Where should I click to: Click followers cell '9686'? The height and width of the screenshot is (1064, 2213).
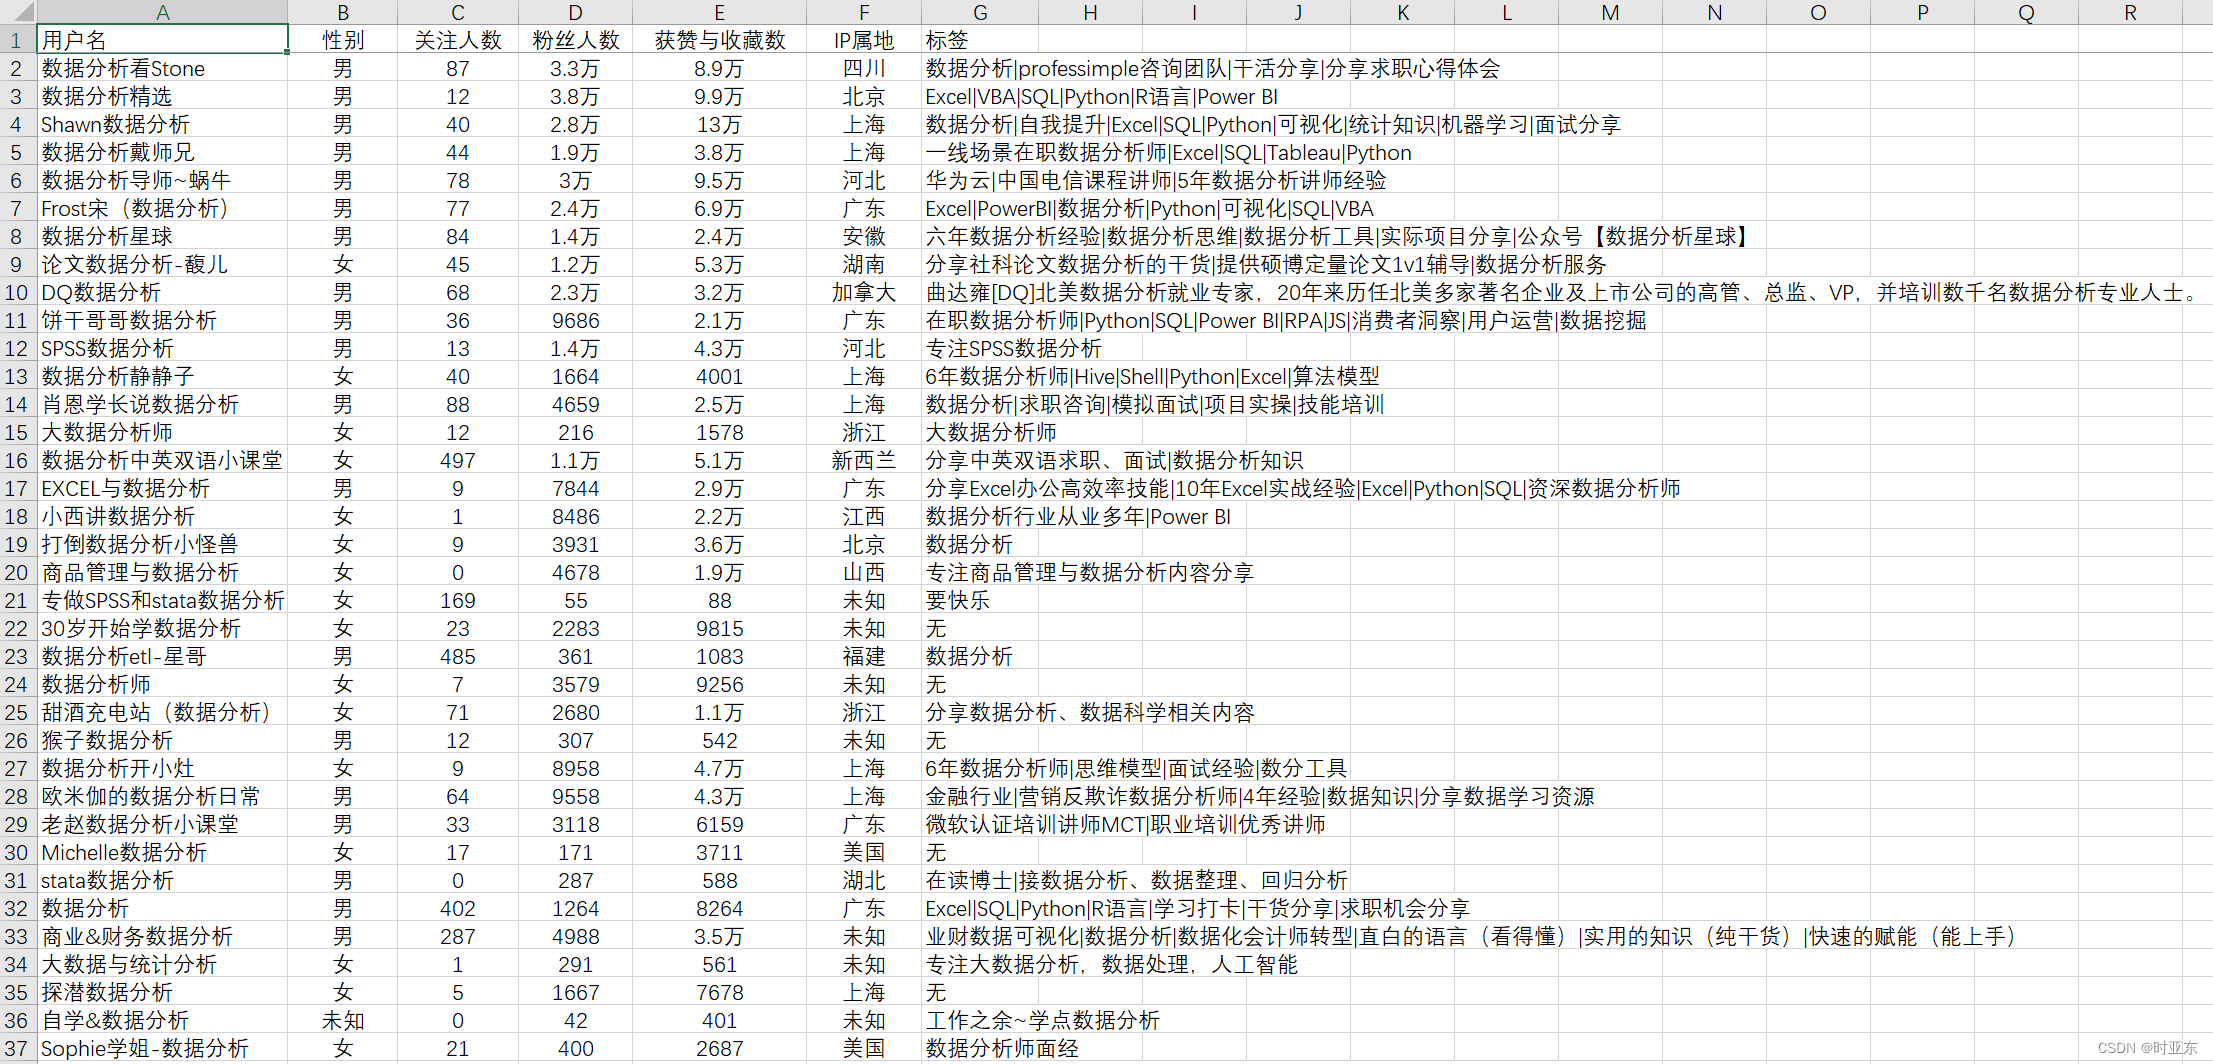pos(576,321)
